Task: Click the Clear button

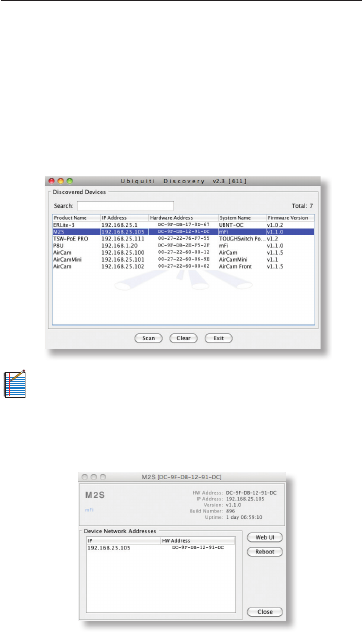Action: coord(183,338)
